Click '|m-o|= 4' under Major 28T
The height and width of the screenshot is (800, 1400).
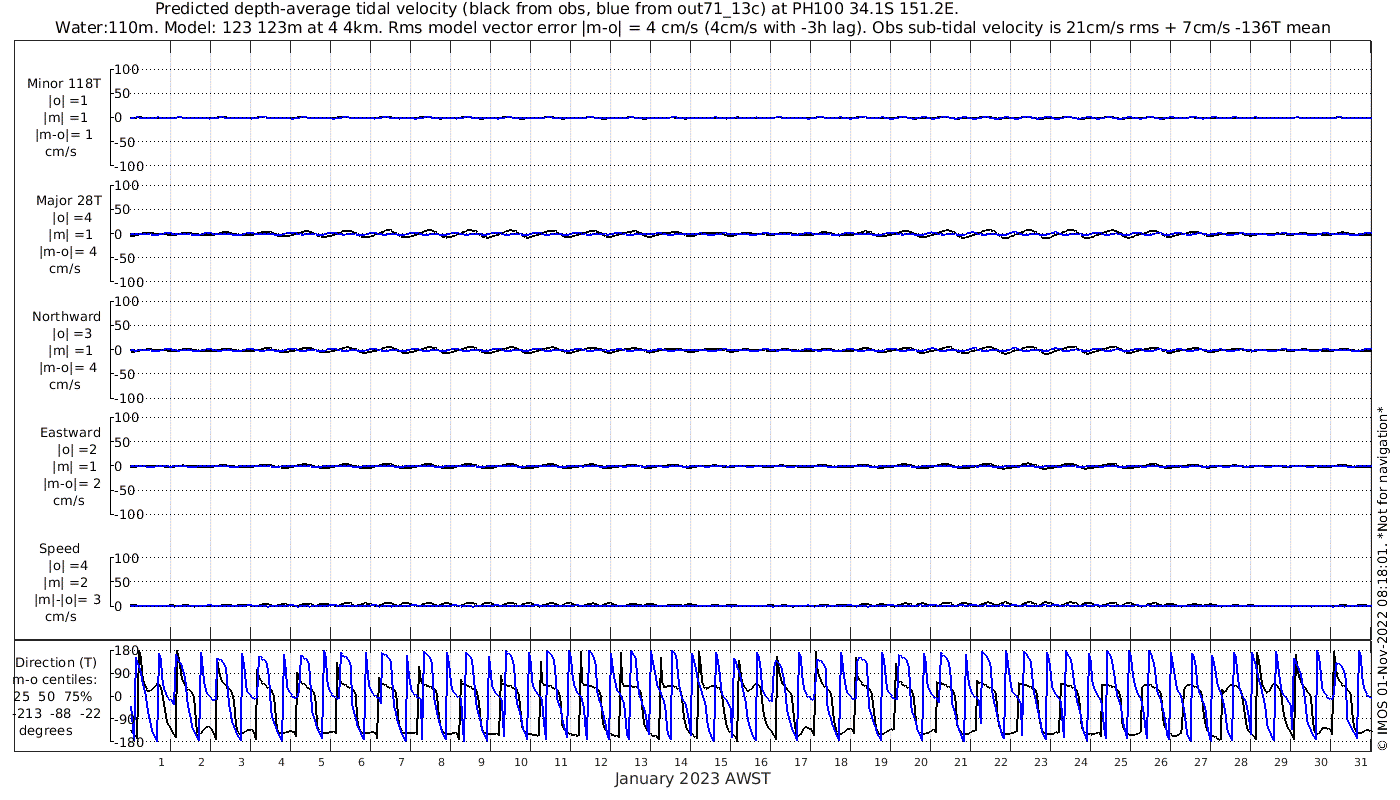click(66, 251)
